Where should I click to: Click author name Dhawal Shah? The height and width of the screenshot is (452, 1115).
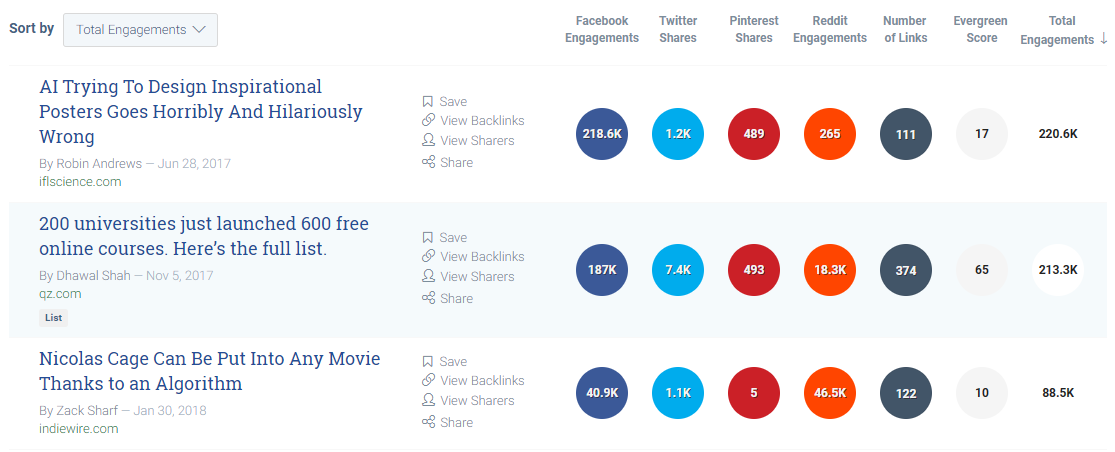point(92,275)
